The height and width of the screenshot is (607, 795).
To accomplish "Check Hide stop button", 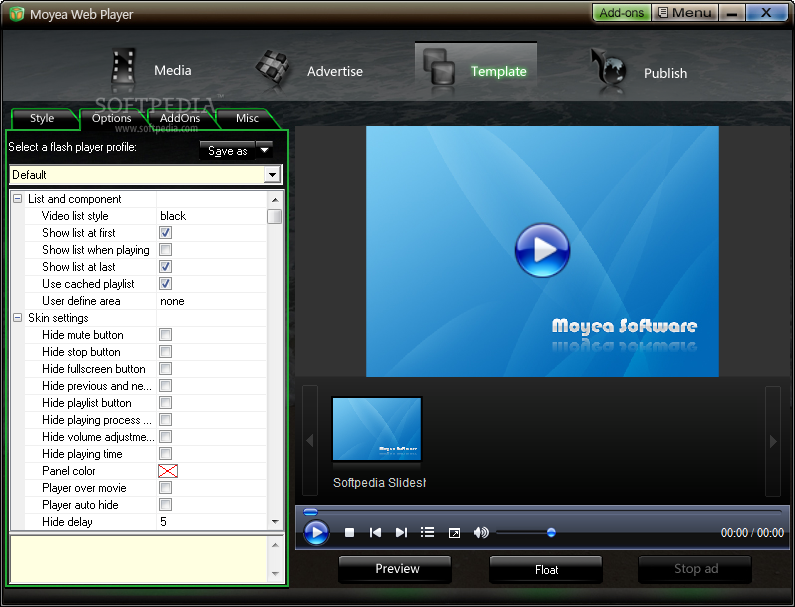I will 165,351.
